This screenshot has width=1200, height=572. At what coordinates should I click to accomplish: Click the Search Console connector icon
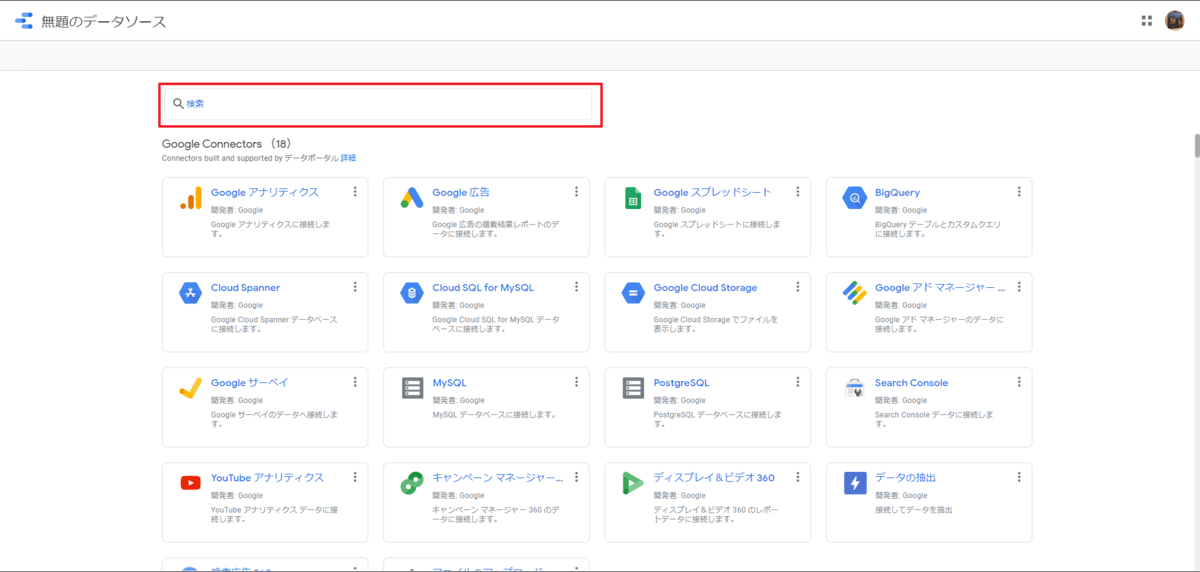(853, 388)
